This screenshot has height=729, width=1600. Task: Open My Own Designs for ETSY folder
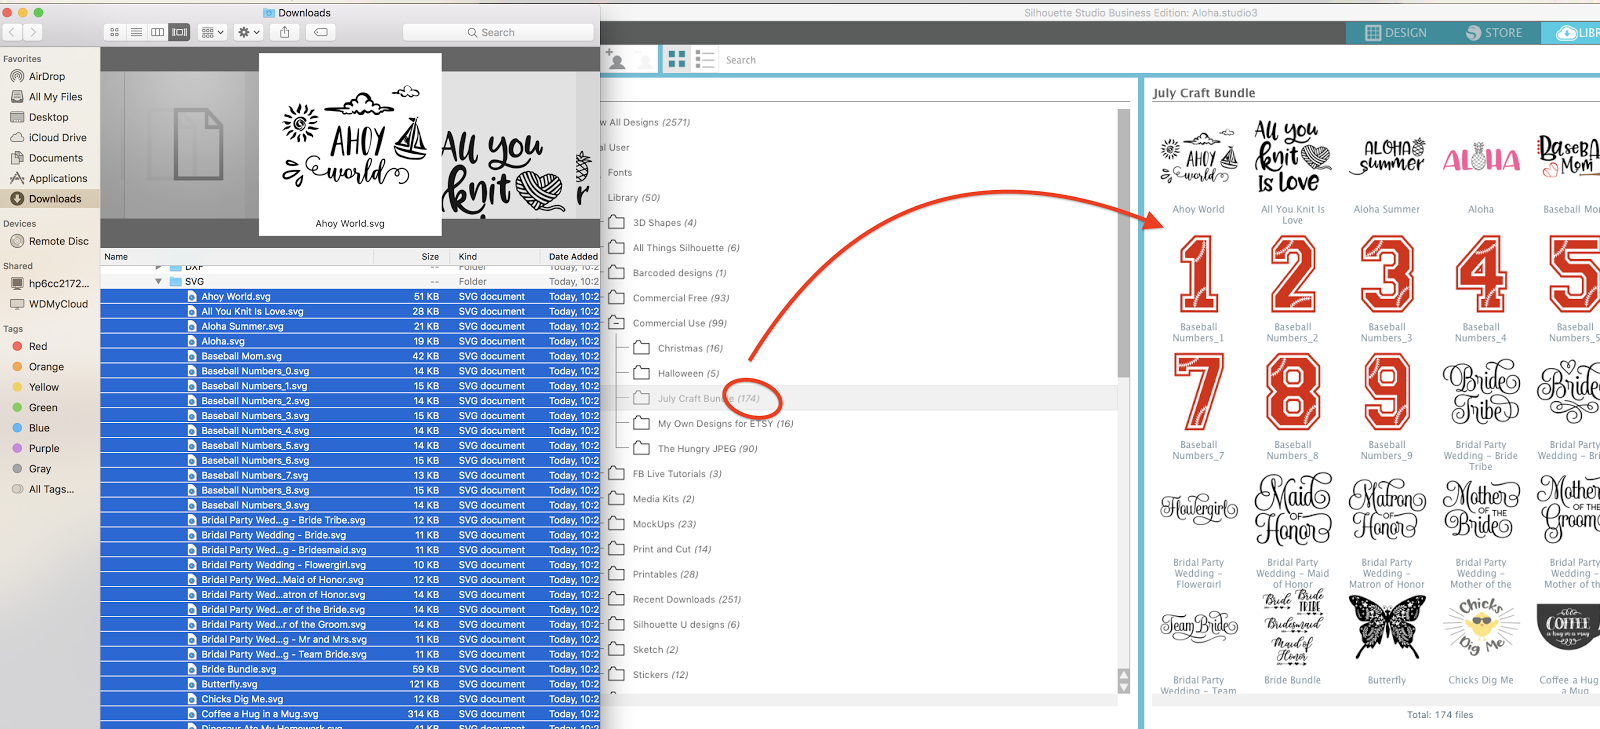(713, 424)
